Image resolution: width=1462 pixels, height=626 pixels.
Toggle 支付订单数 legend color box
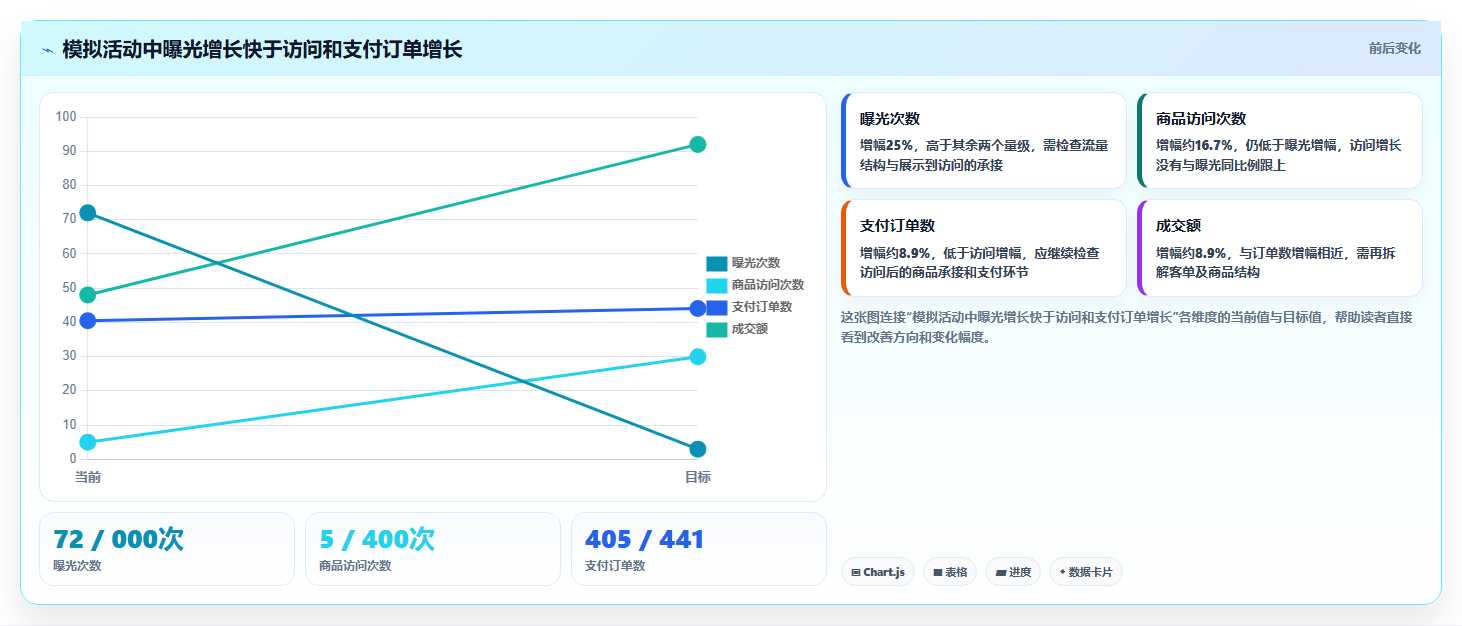point(717,307)
